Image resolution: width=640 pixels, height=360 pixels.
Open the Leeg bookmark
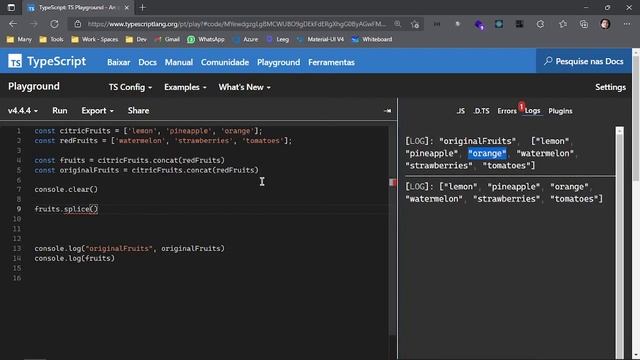(x=278, y=39)
